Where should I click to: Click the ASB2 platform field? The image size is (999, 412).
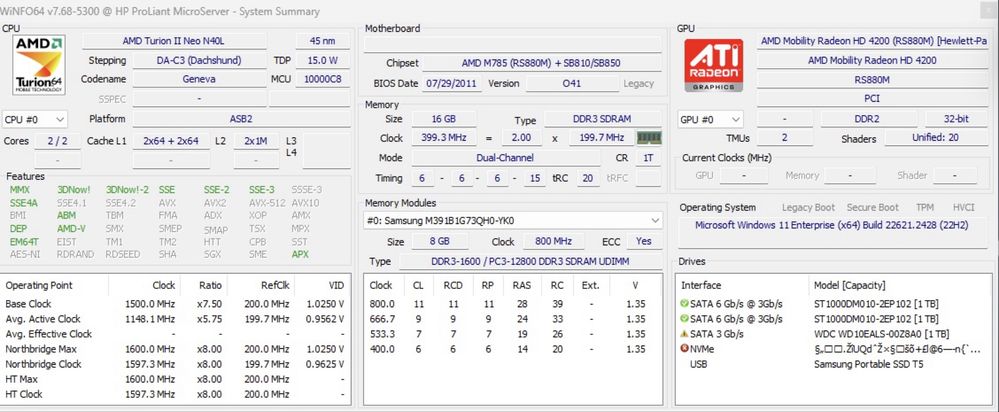click(241, 119)
